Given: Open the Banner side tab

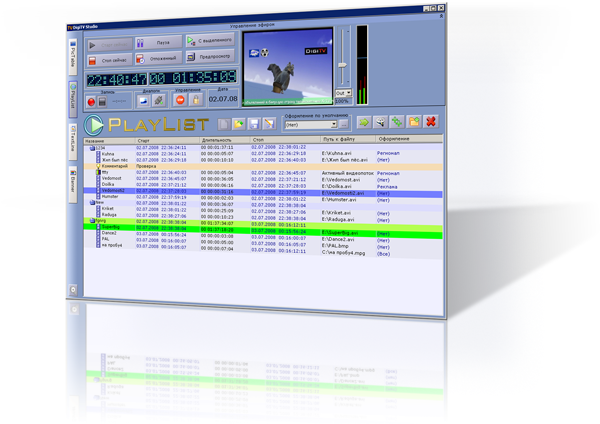Looking at the screenshot, I should tap(73, 184).
